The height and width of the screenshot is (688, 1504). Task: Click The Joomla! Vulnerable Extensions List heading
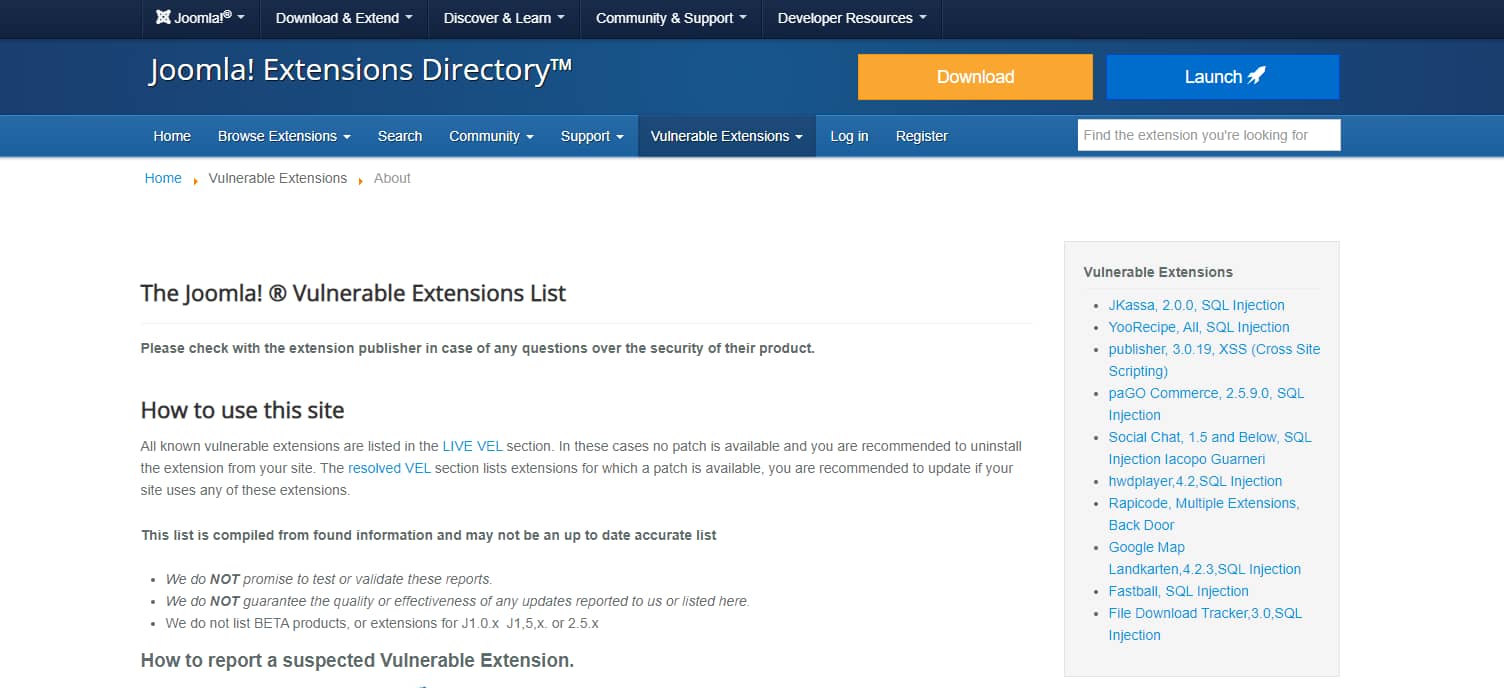(x=353, y=293)
